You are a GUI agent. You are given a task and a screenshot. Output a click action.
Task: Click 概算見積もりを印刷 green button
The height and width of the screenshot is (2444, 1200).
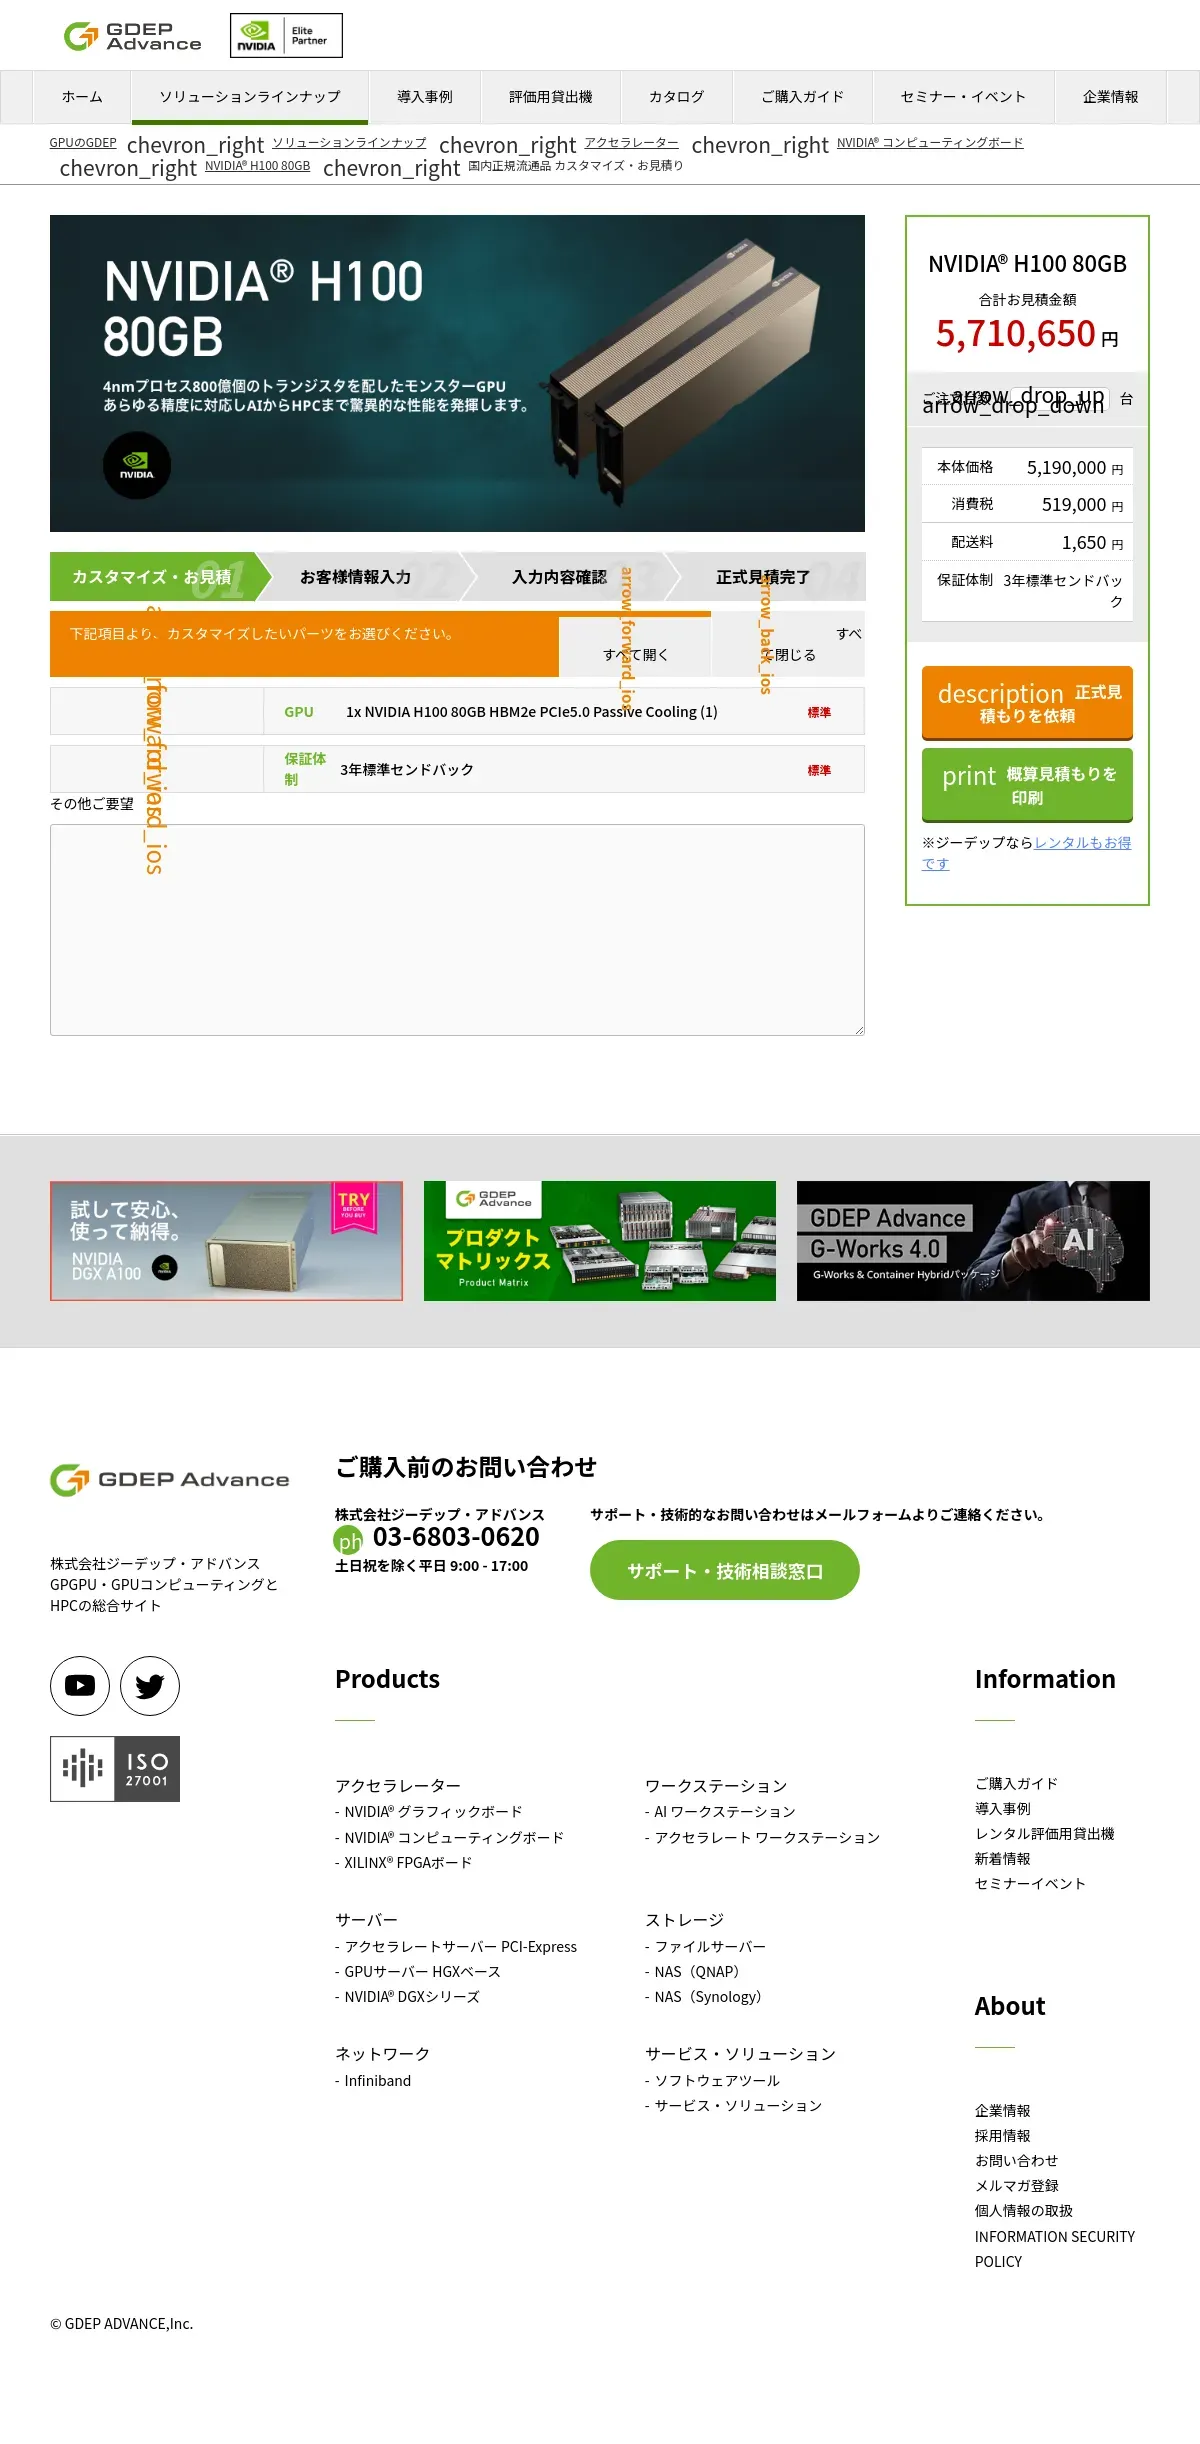(x=1027, y=785)
